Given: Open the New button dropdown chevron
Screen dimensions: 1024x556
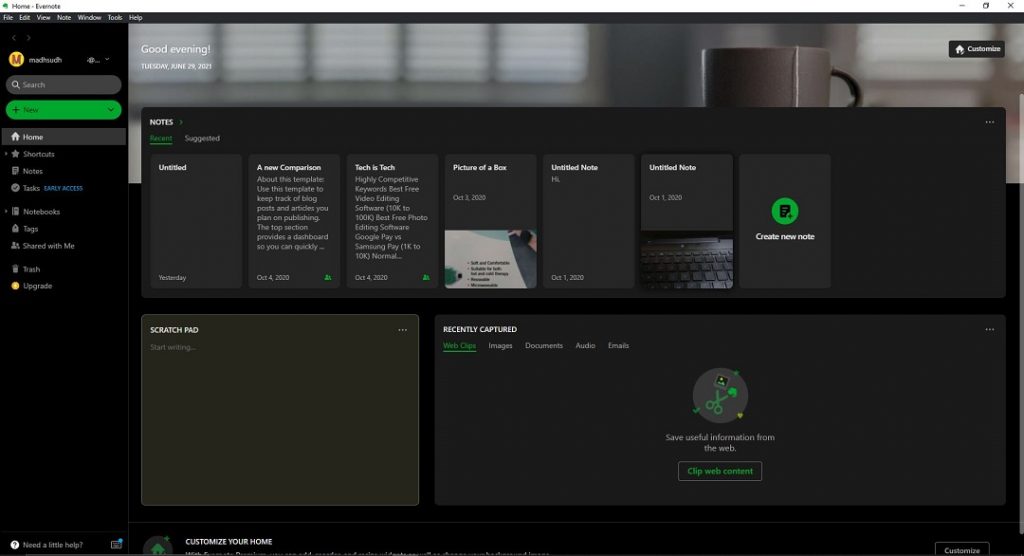Looking at the screenshot, I should [x=110, y=110].
